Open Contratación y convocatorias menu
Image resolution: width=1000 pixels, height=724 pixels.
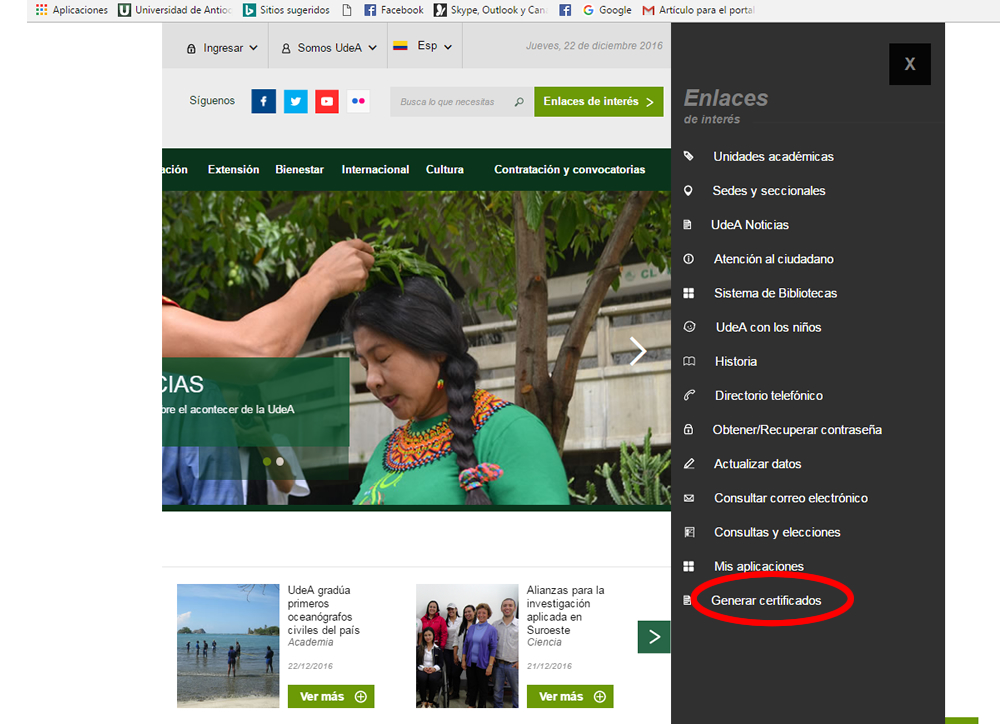click(569, 170)
